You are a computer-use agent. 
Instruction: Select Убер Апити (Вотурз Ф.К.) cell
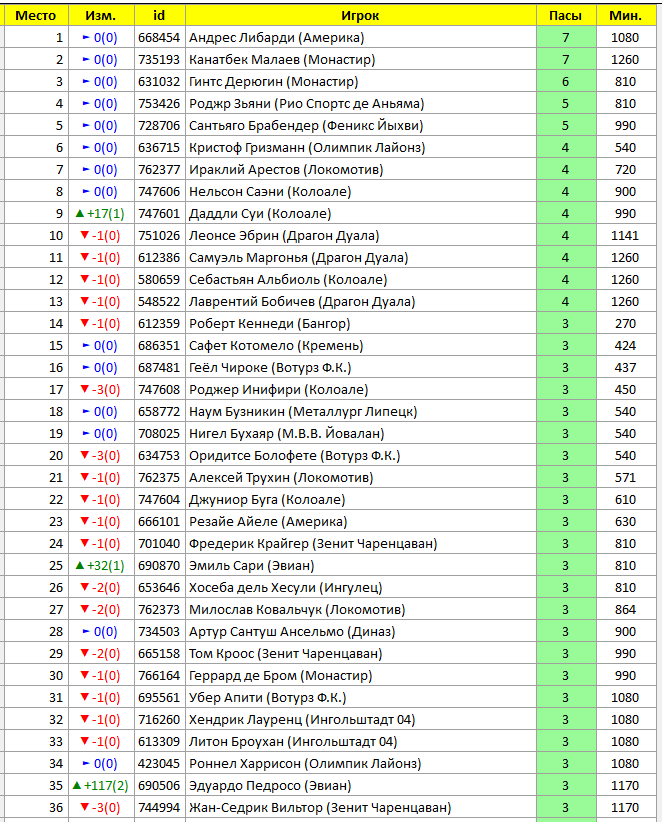[361, 698]
